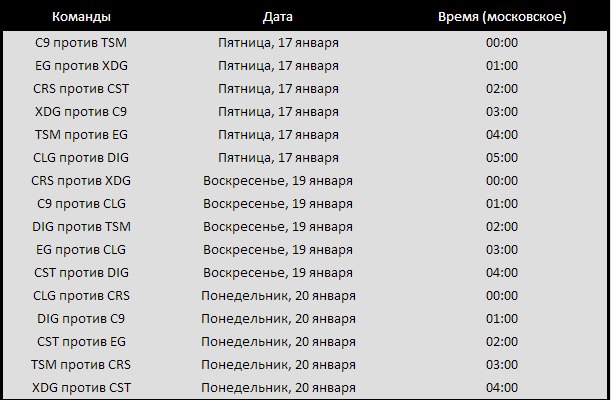The height and width of the screenshot is (400, 611).
Task: Select the C9 против TSM match cell
Action: coord(81,43)
